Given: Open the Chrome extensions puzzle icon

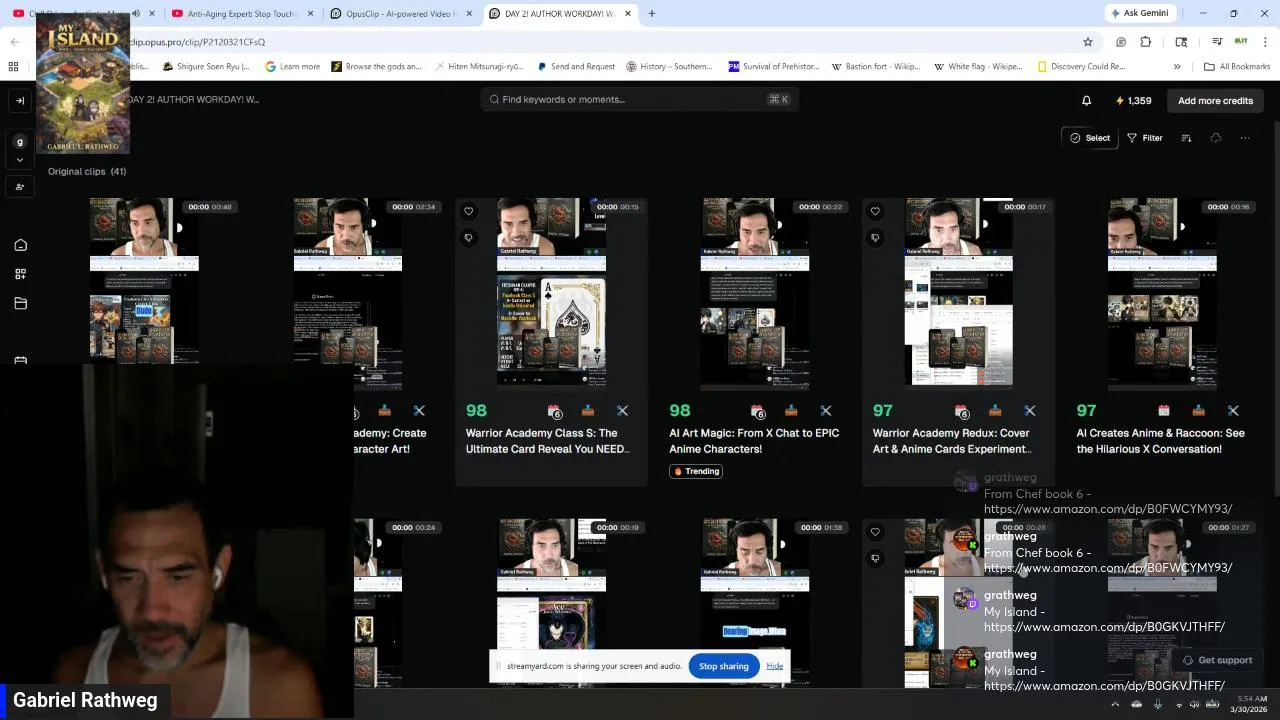Looking at the screenshot, I should [x=1146, y=42].
